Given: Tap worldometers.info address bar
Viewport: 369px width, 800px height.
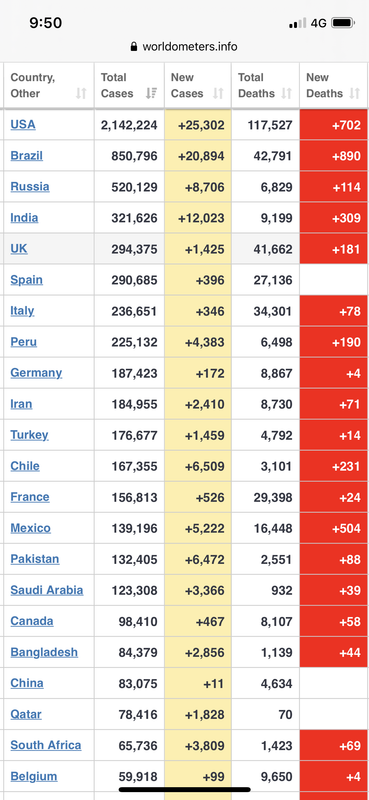Looking at the screenshot, I should point(184,47).
